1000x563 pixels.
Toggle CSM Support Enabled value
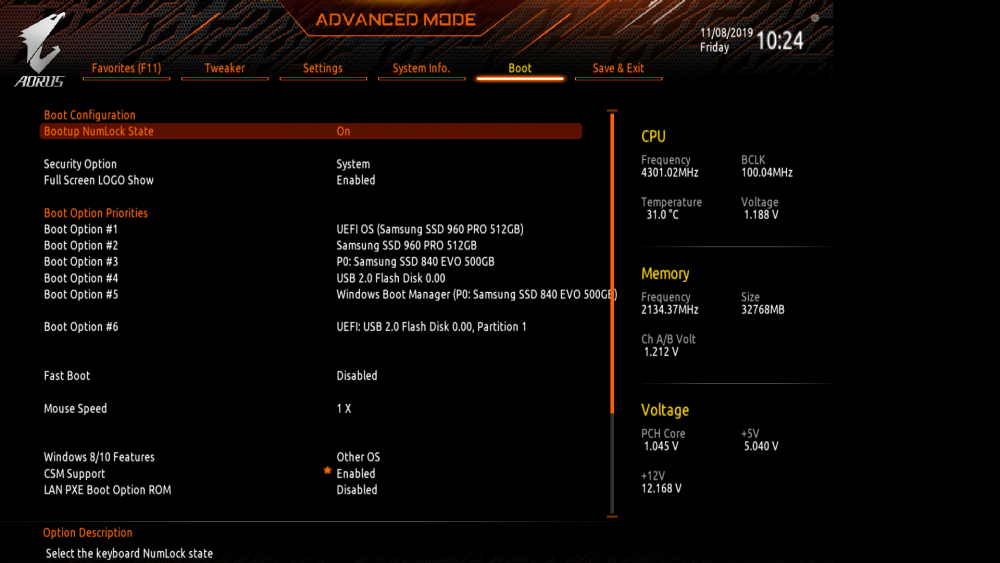point(356,474)
